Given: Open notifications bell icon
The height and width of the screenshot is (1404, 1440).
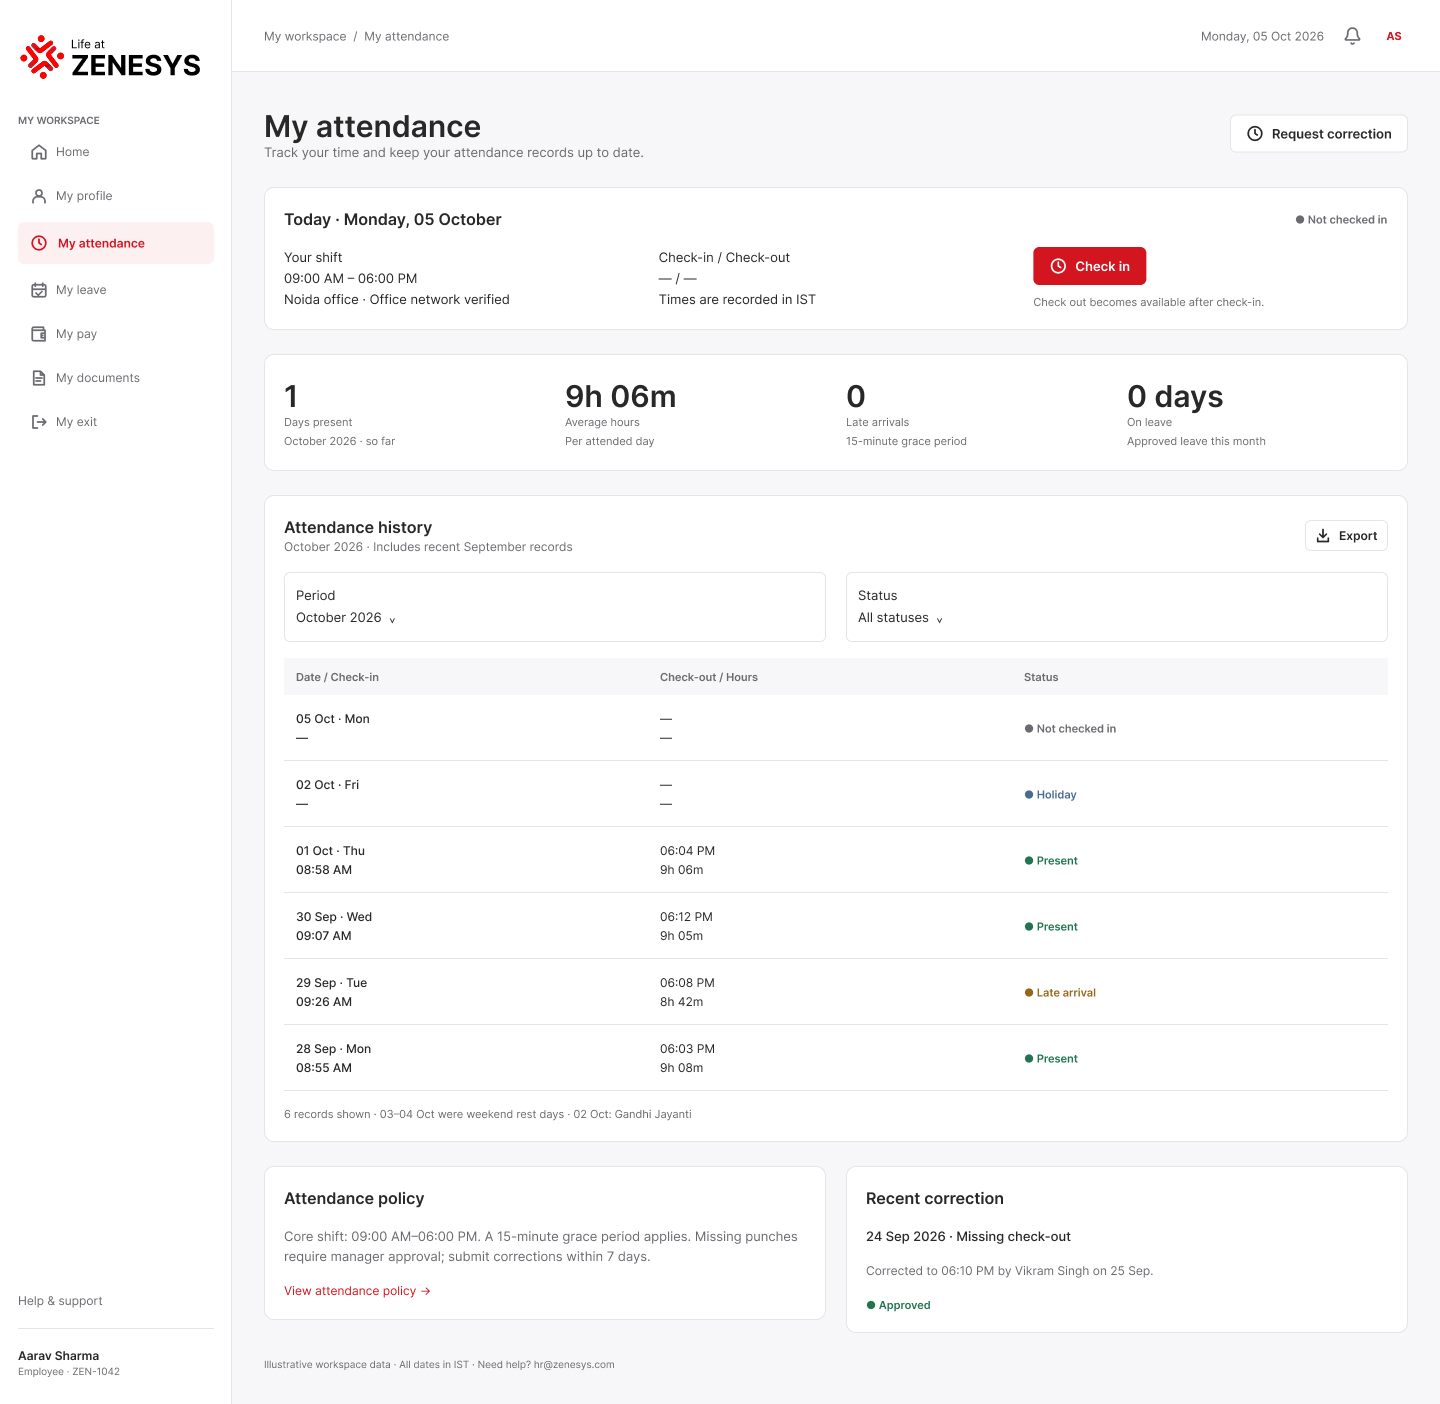Looking at the screenshot, I should (x=1352, y=36).
